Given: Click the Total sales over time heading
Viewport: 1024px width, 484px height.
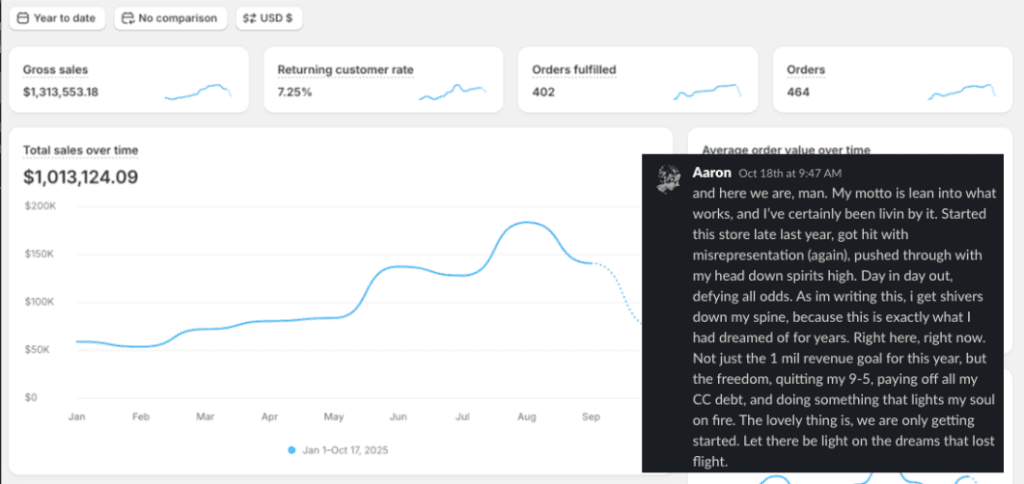Looking at the screenshot, I should point(81,150).
